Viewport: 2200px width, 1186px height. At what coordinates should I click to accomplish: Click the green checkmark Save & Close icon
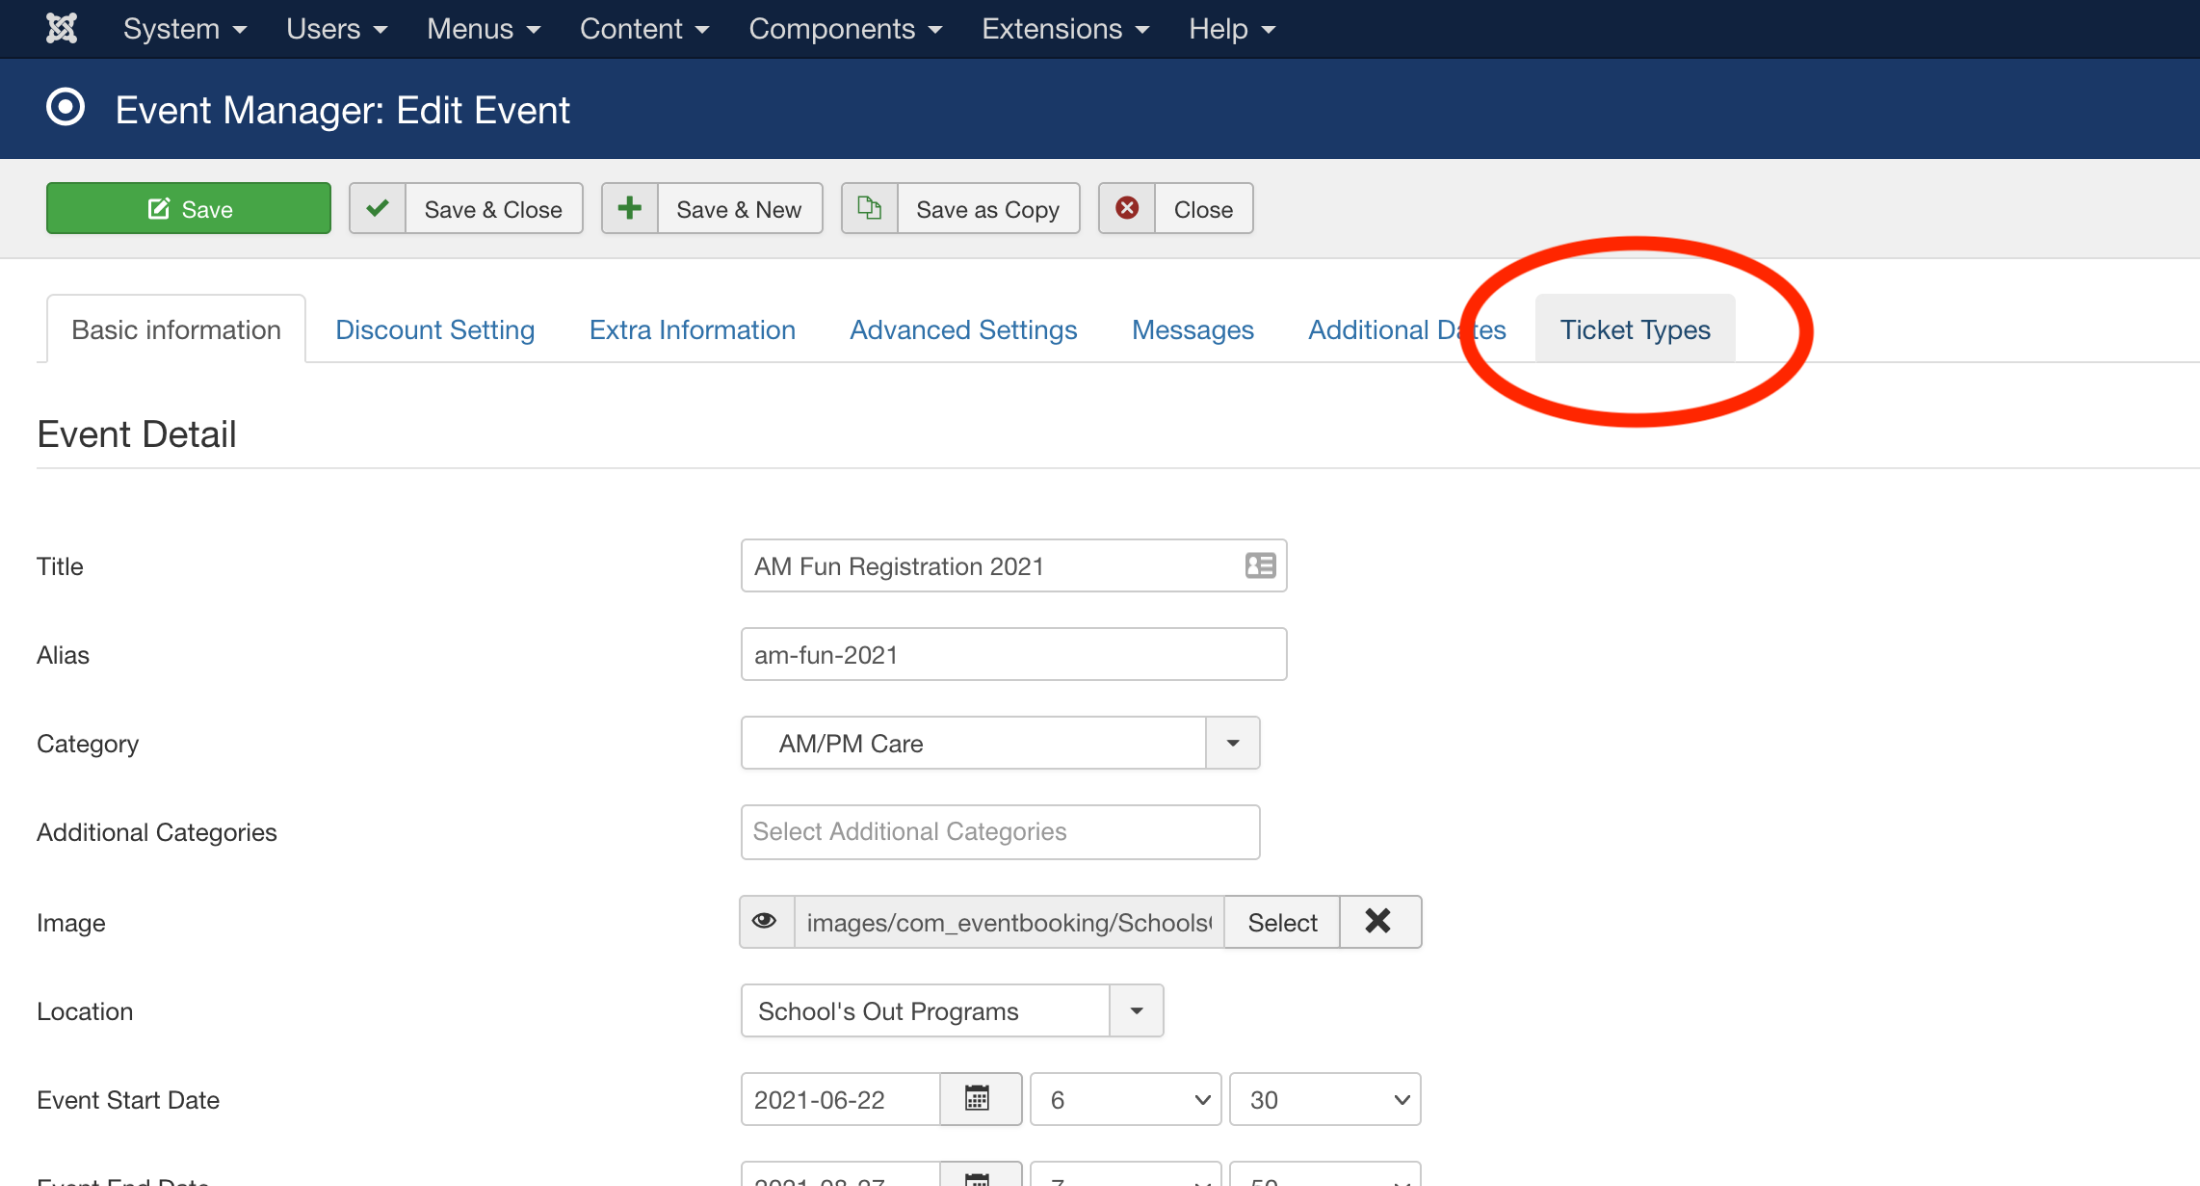tap(377, 209)
